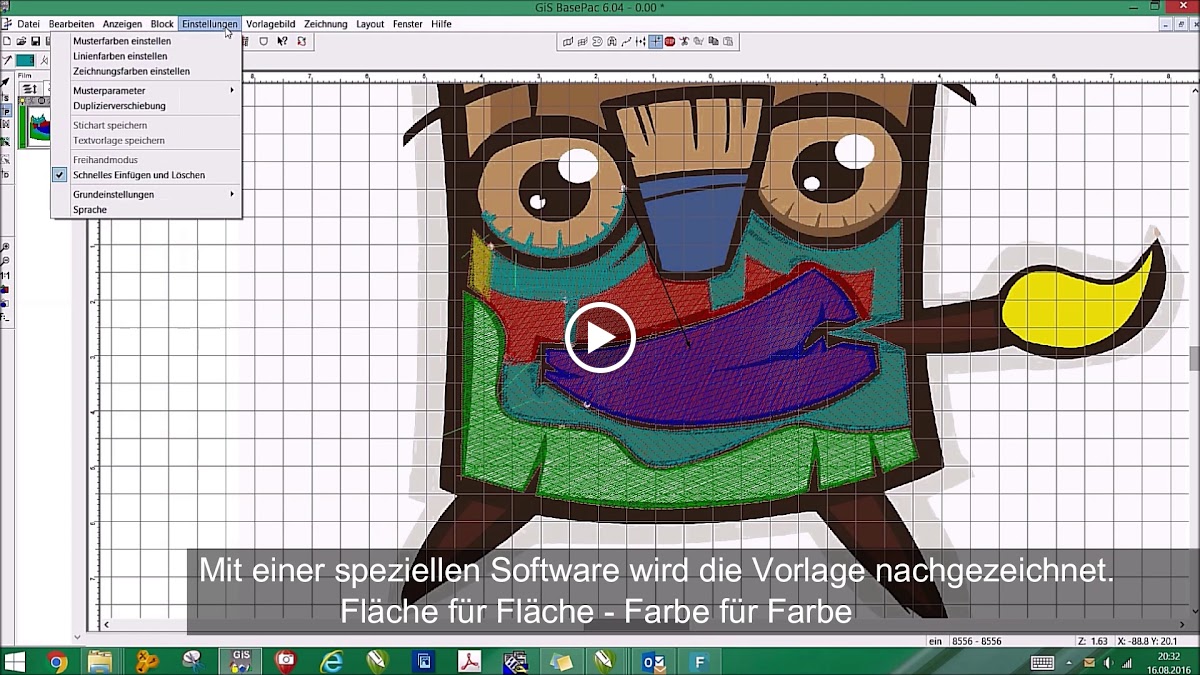Viewport: 1200px width, 675px height.
Task: Click the scissors cut icon
Action: (684, 42)
